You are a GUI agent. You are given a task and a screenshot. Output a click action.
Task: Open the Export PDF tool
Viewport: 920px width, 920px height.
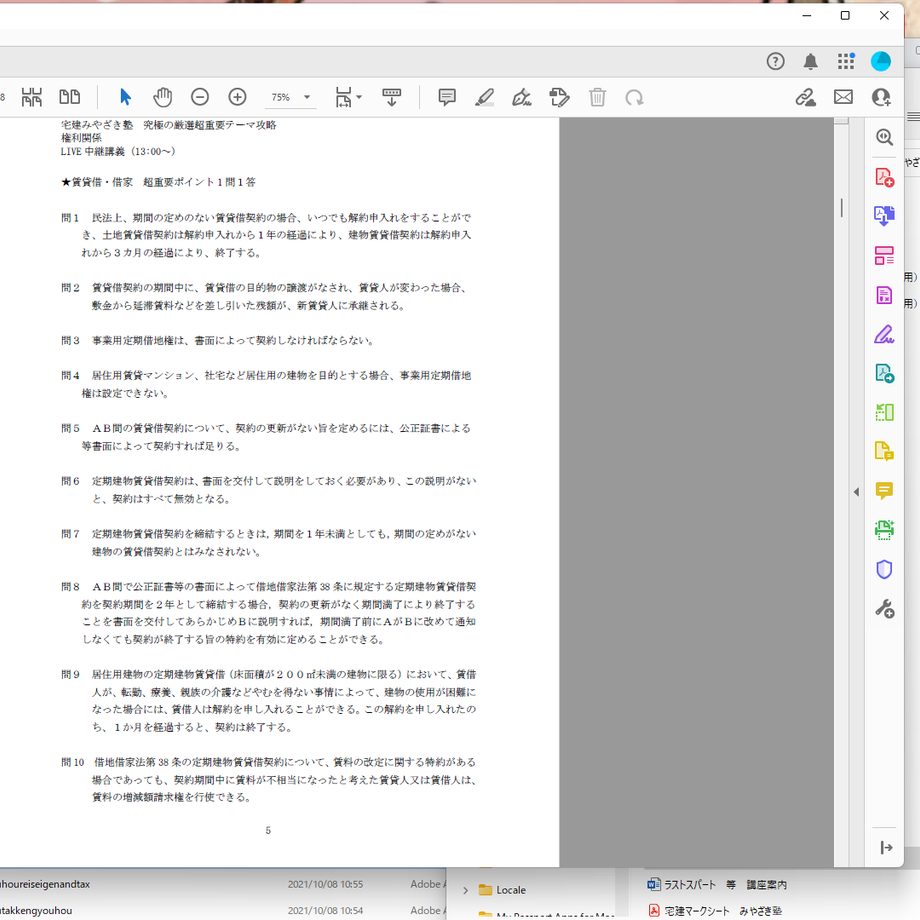coord(884,216)
